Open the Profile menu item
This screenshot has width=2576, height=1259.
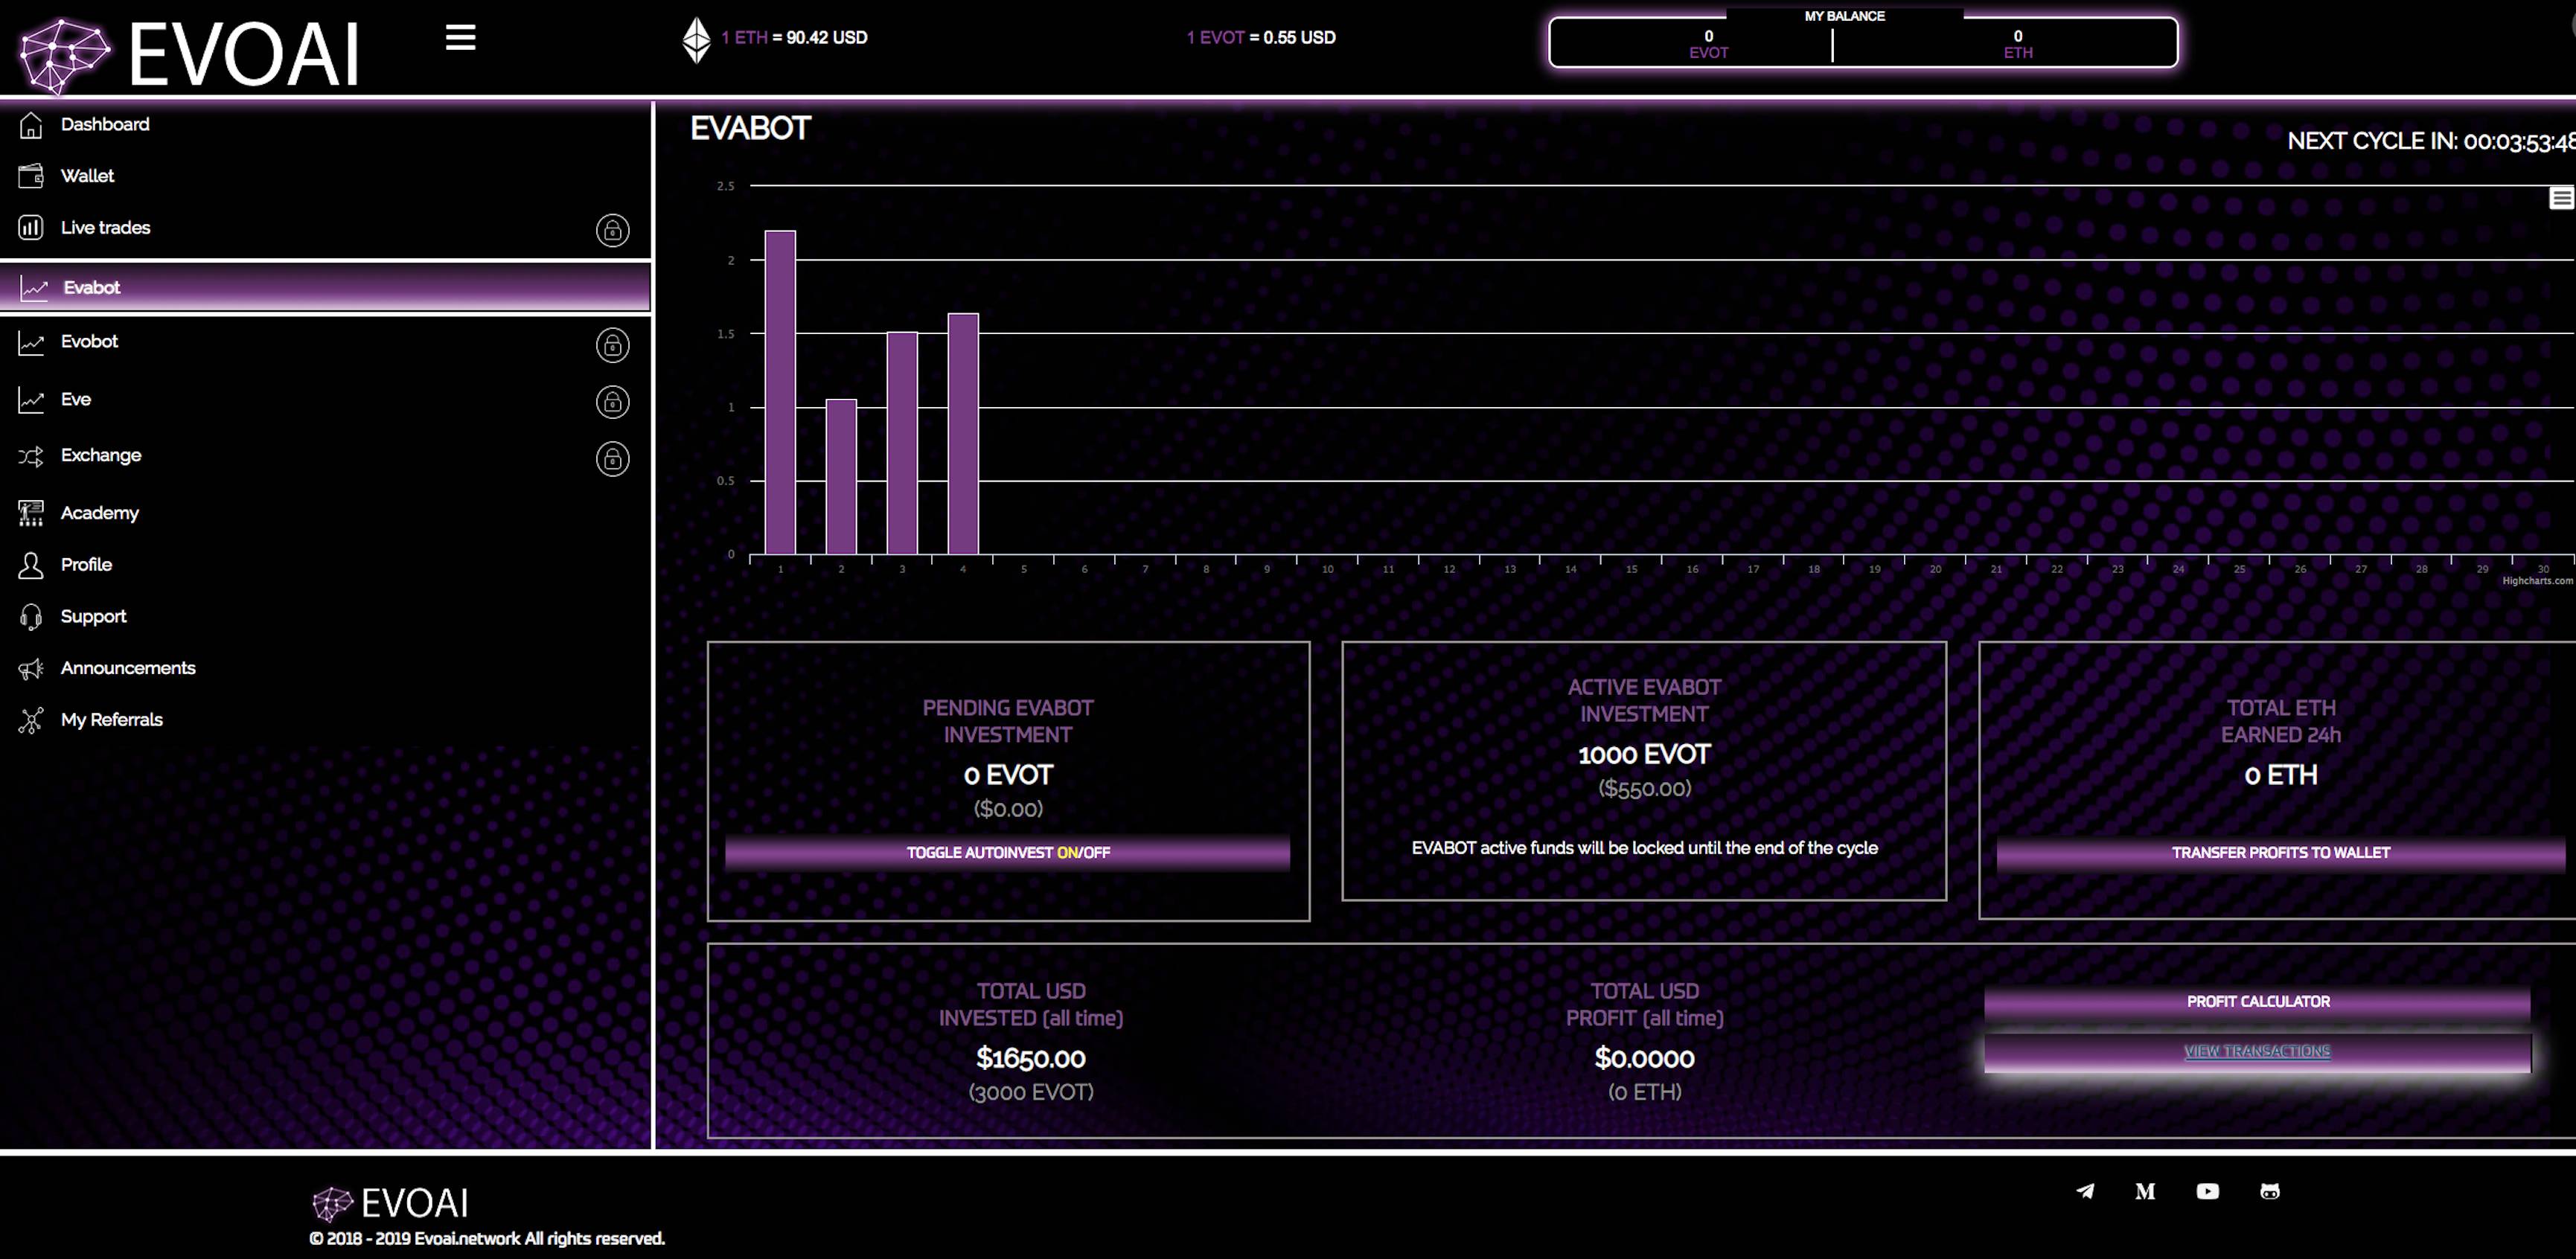click(86, 565)
